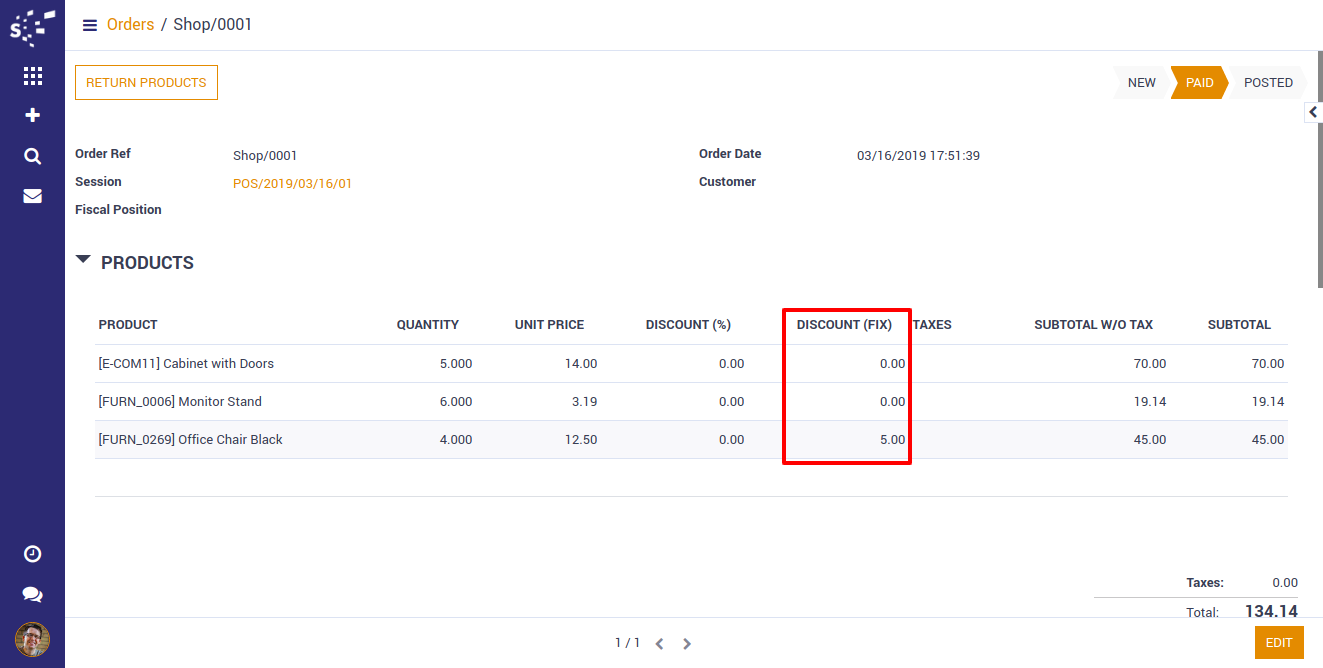Click subtotal without tax 70.00
1323x668 pixels.
click(x=1149, y=364)
